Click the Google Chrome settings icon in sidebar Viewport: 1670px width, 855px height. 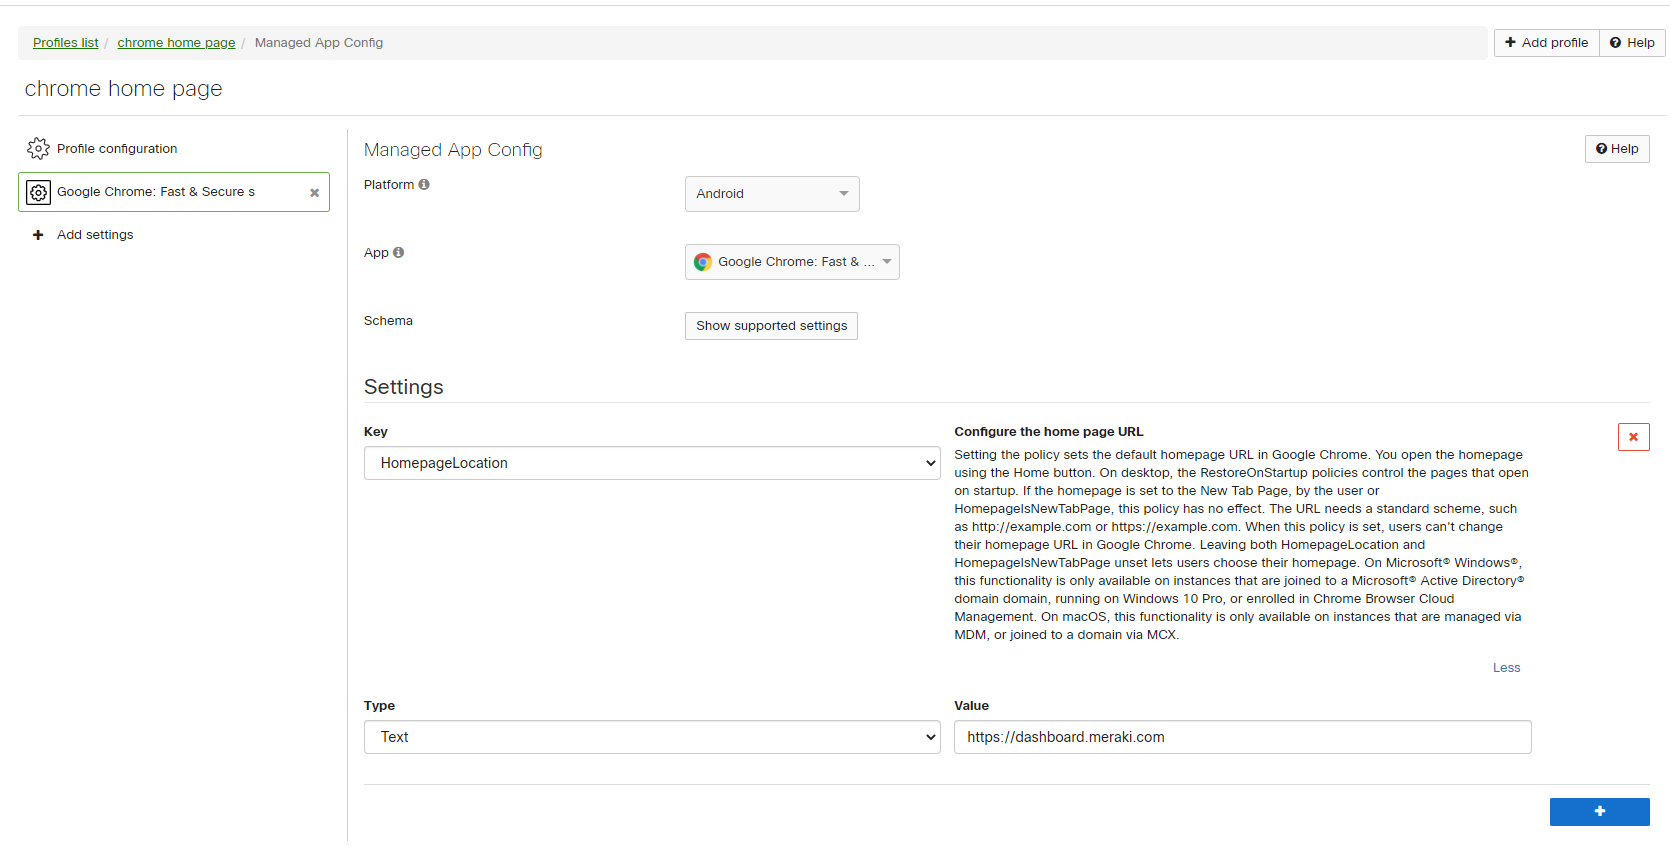click(38, 192)
